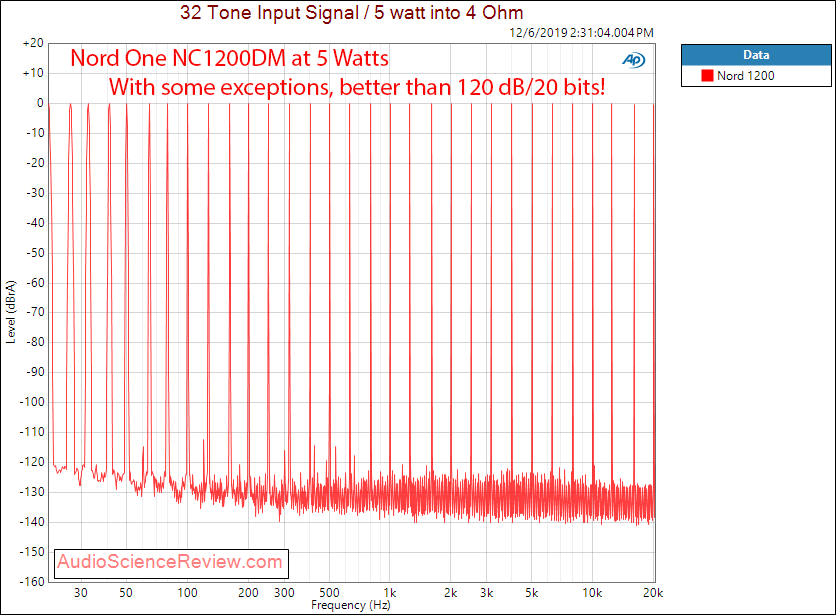
Task: Click the Level (dBrA) vertical axis label
Action: (11, 312)
